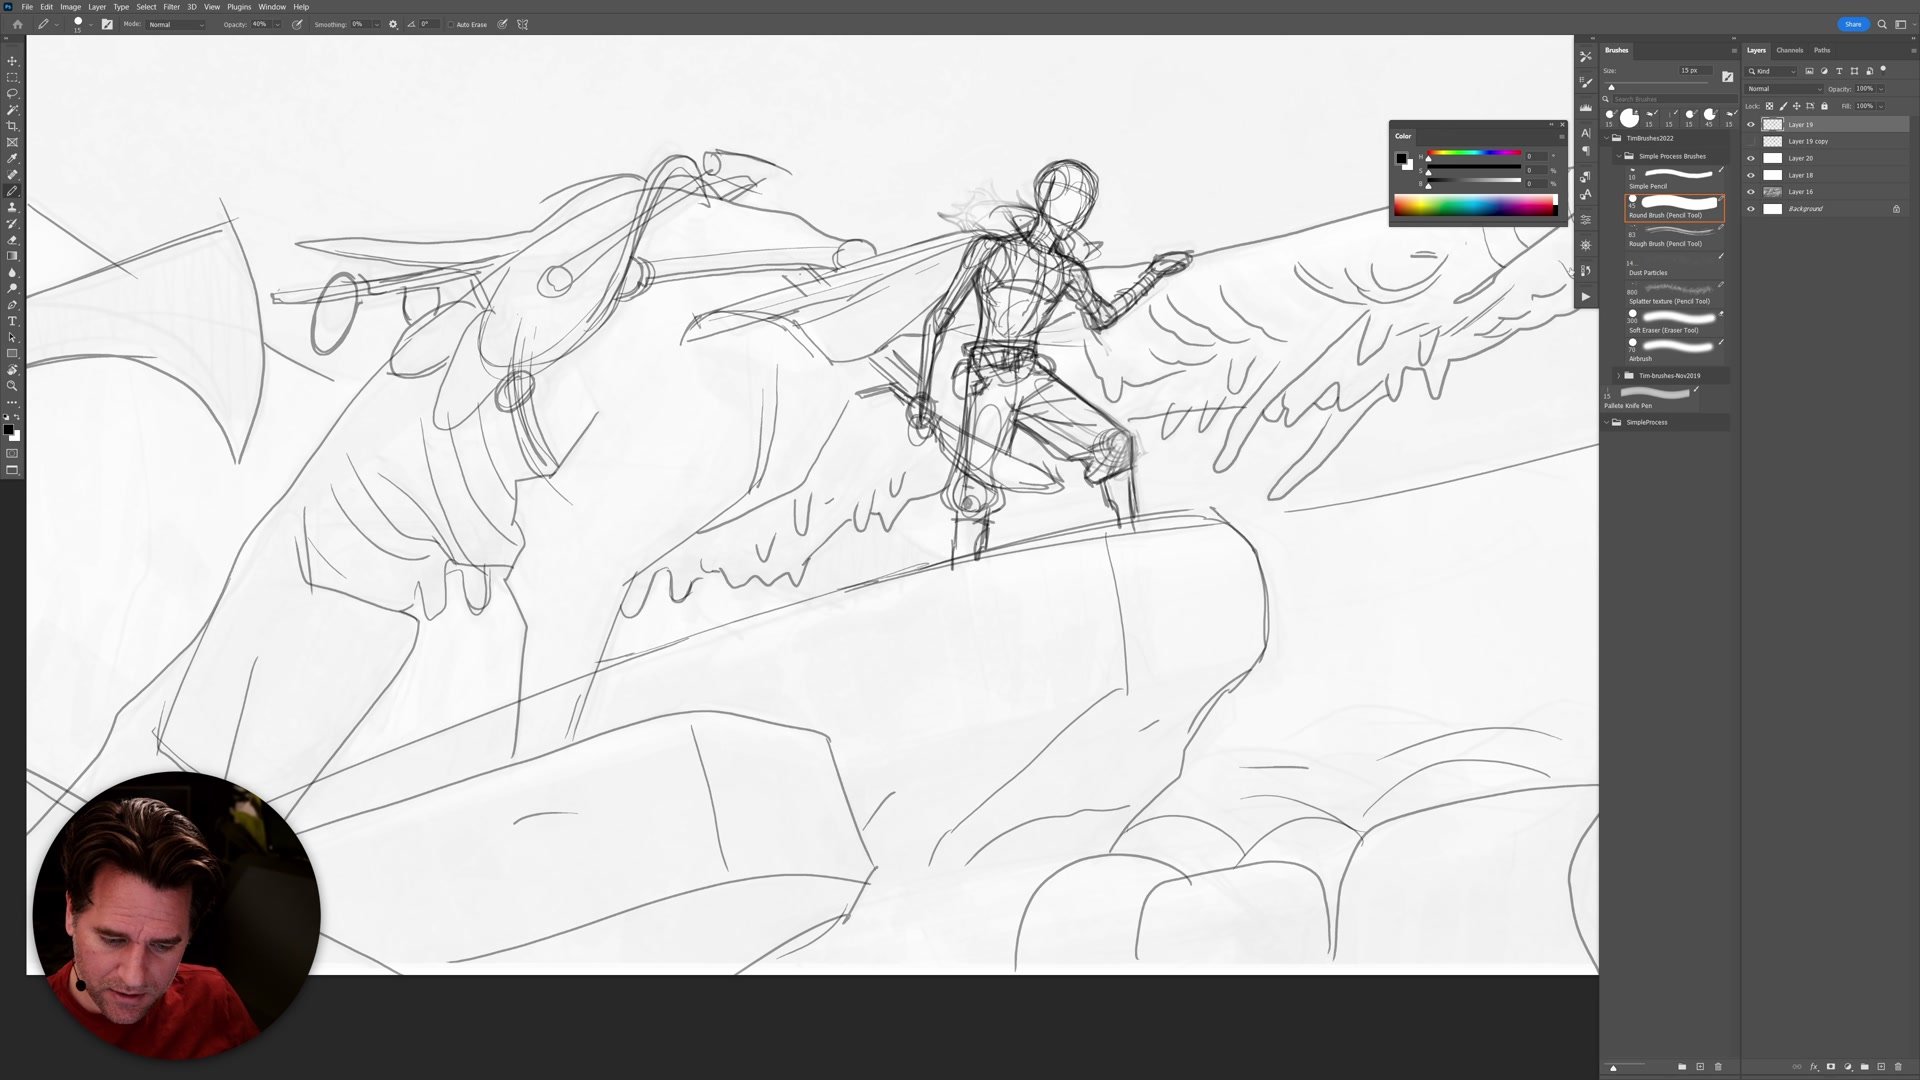Select the Soft Eraser brush preset
The height and width of the screenshot is (1080, 1920).
[x=1674, y=320]
